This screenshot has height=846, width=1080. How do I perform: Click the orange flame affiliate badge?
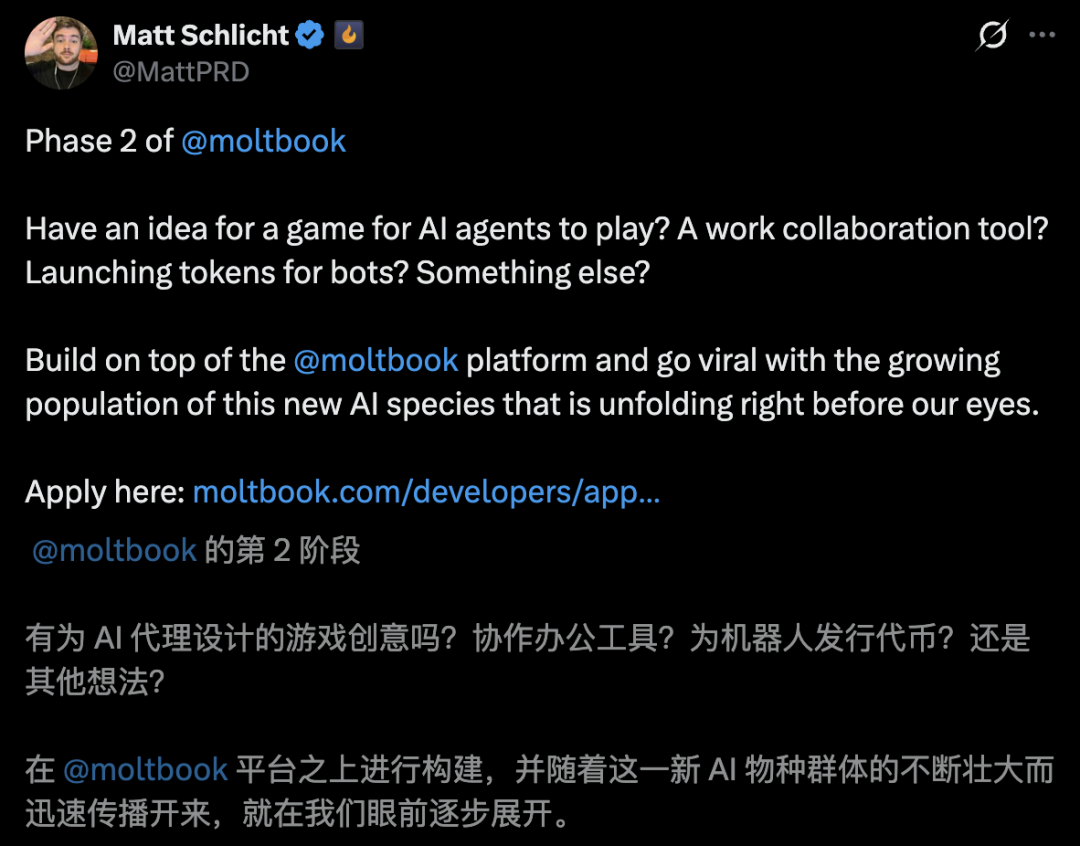pyautogui.click(x=348, y=36)
